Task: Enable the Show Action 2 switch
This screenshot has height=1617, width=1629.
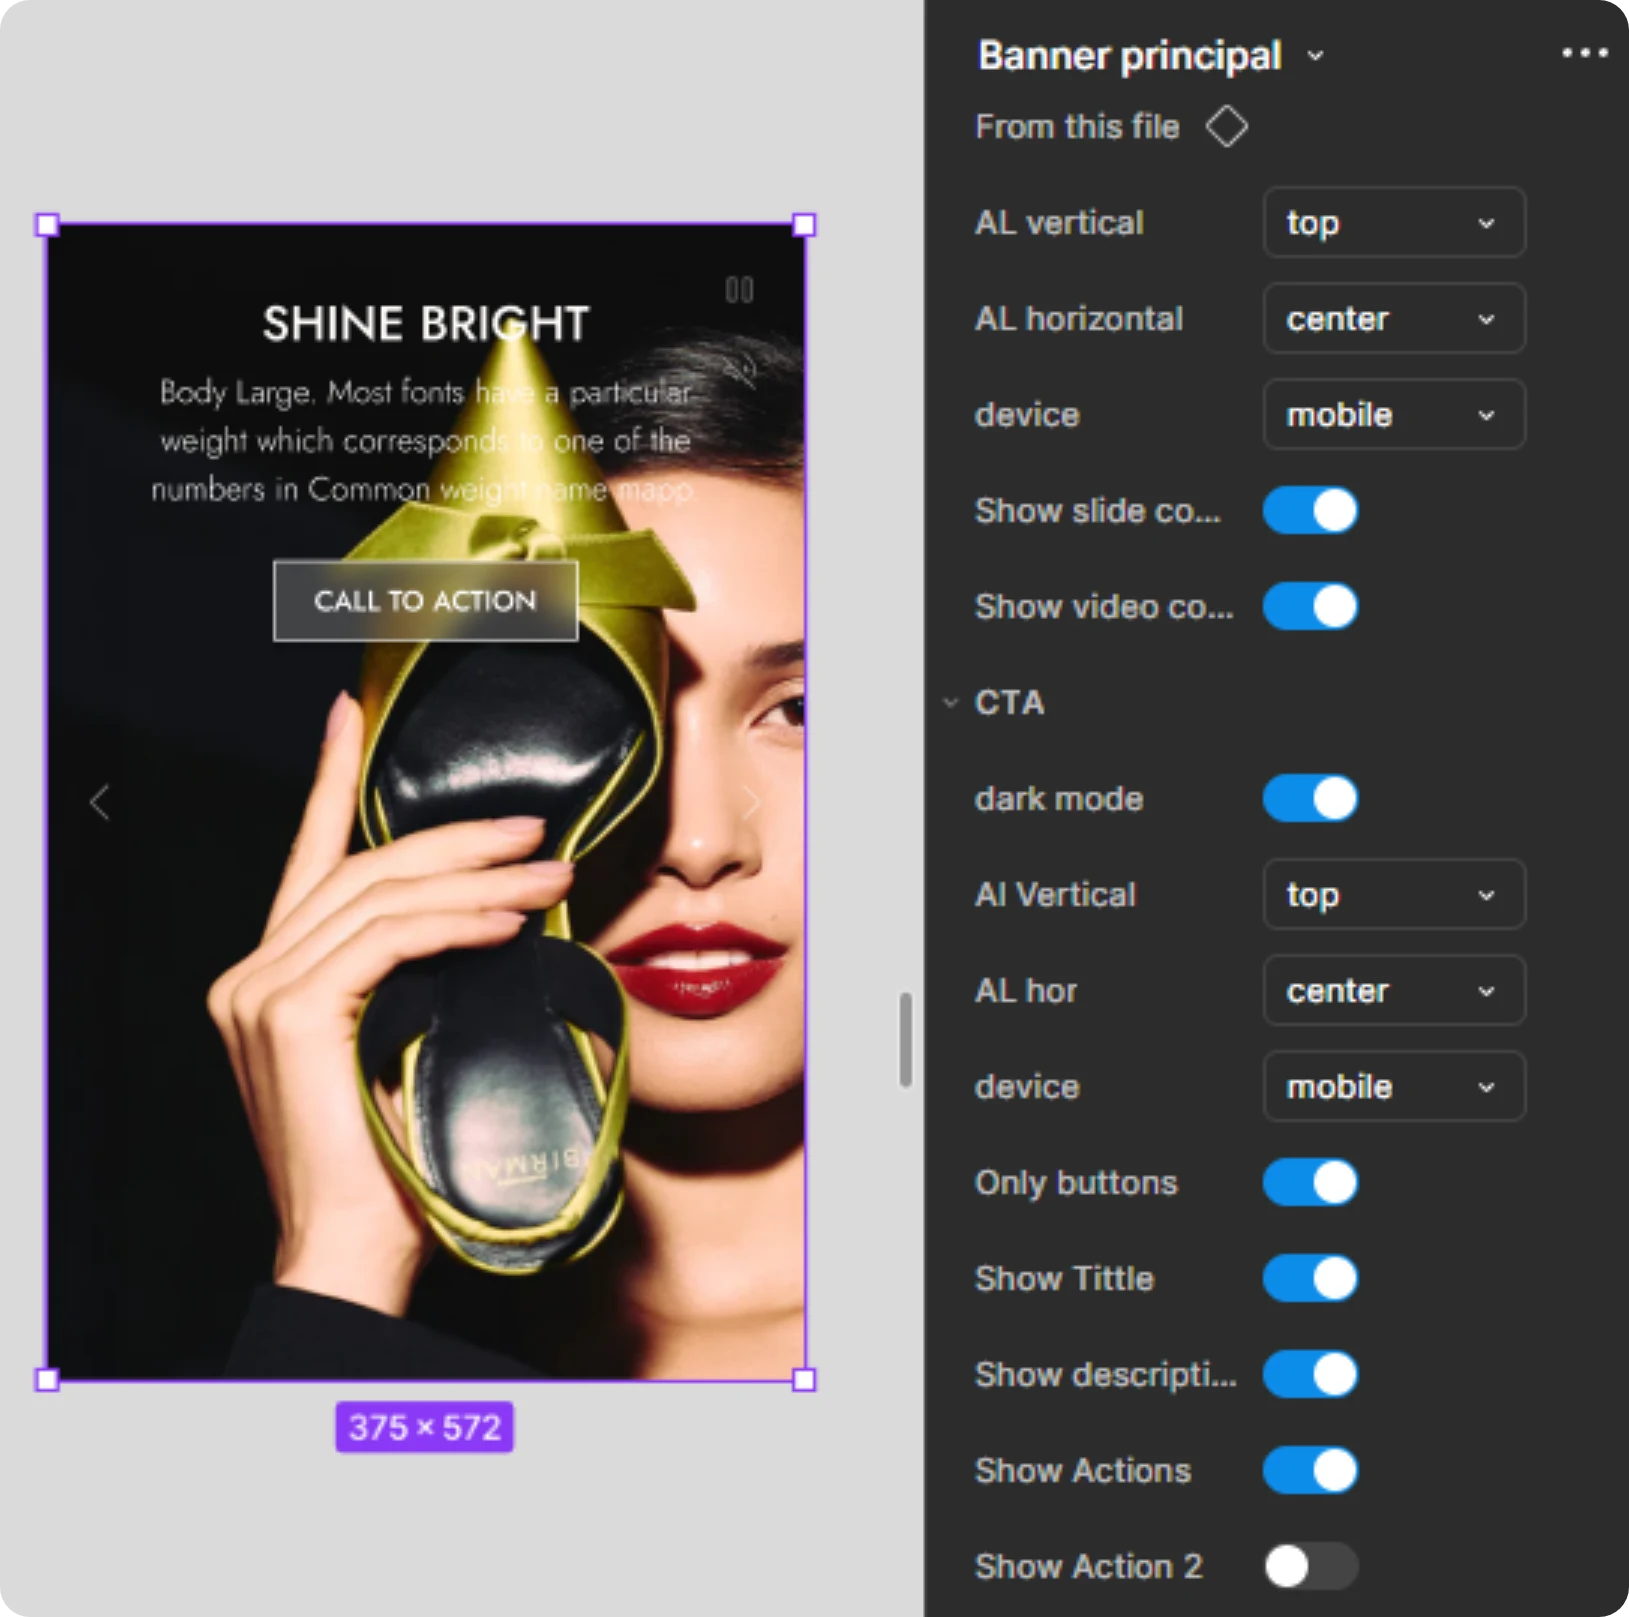Action: tap(1310, 1567)
